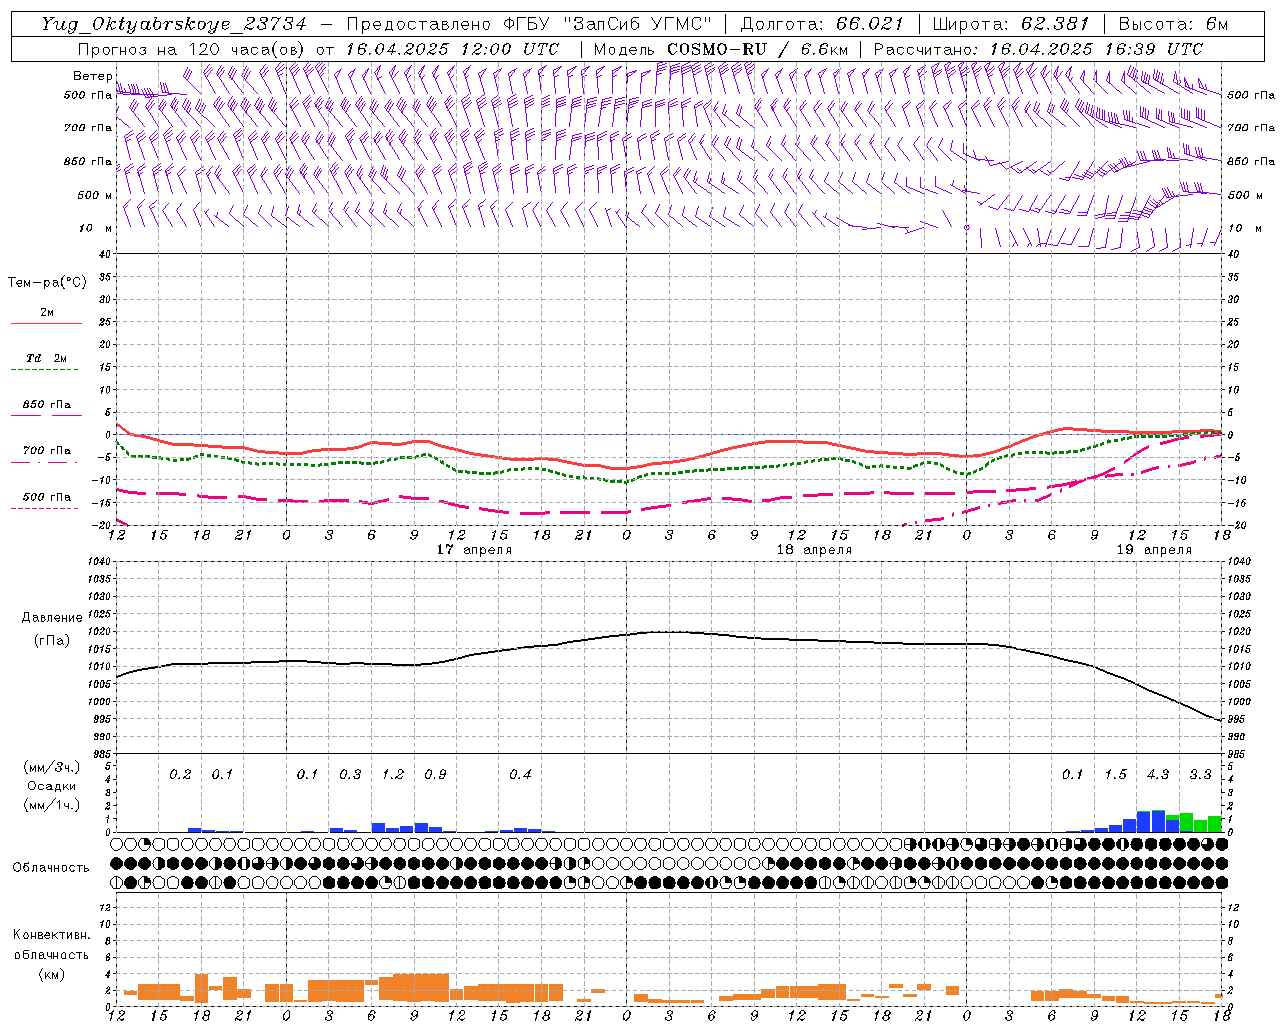Select the '0.4' precipitation total value
The image size is (1280, 1024).
coord(520,775)
